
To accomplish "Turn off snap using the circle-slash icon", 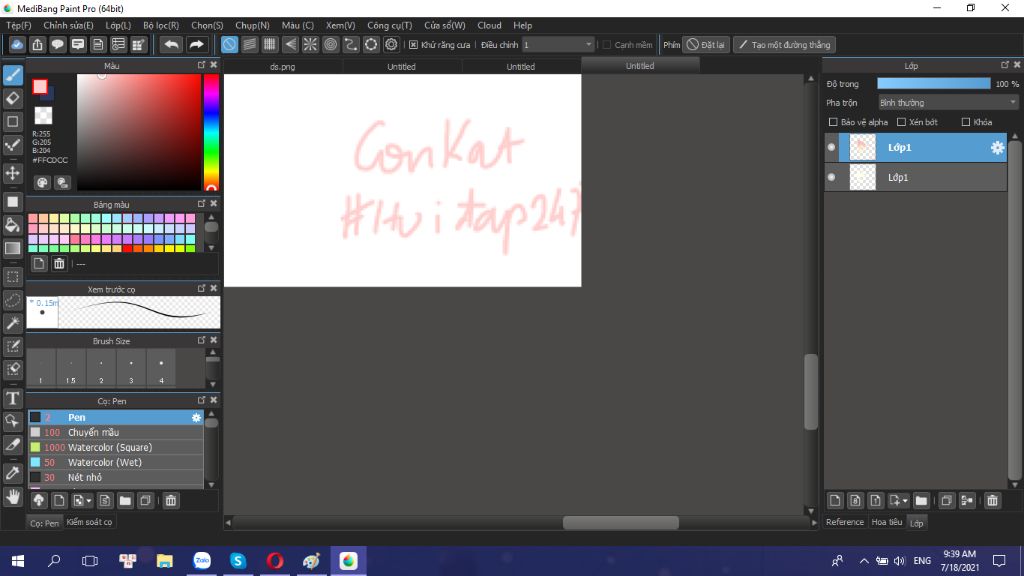I will coord(229,44).
